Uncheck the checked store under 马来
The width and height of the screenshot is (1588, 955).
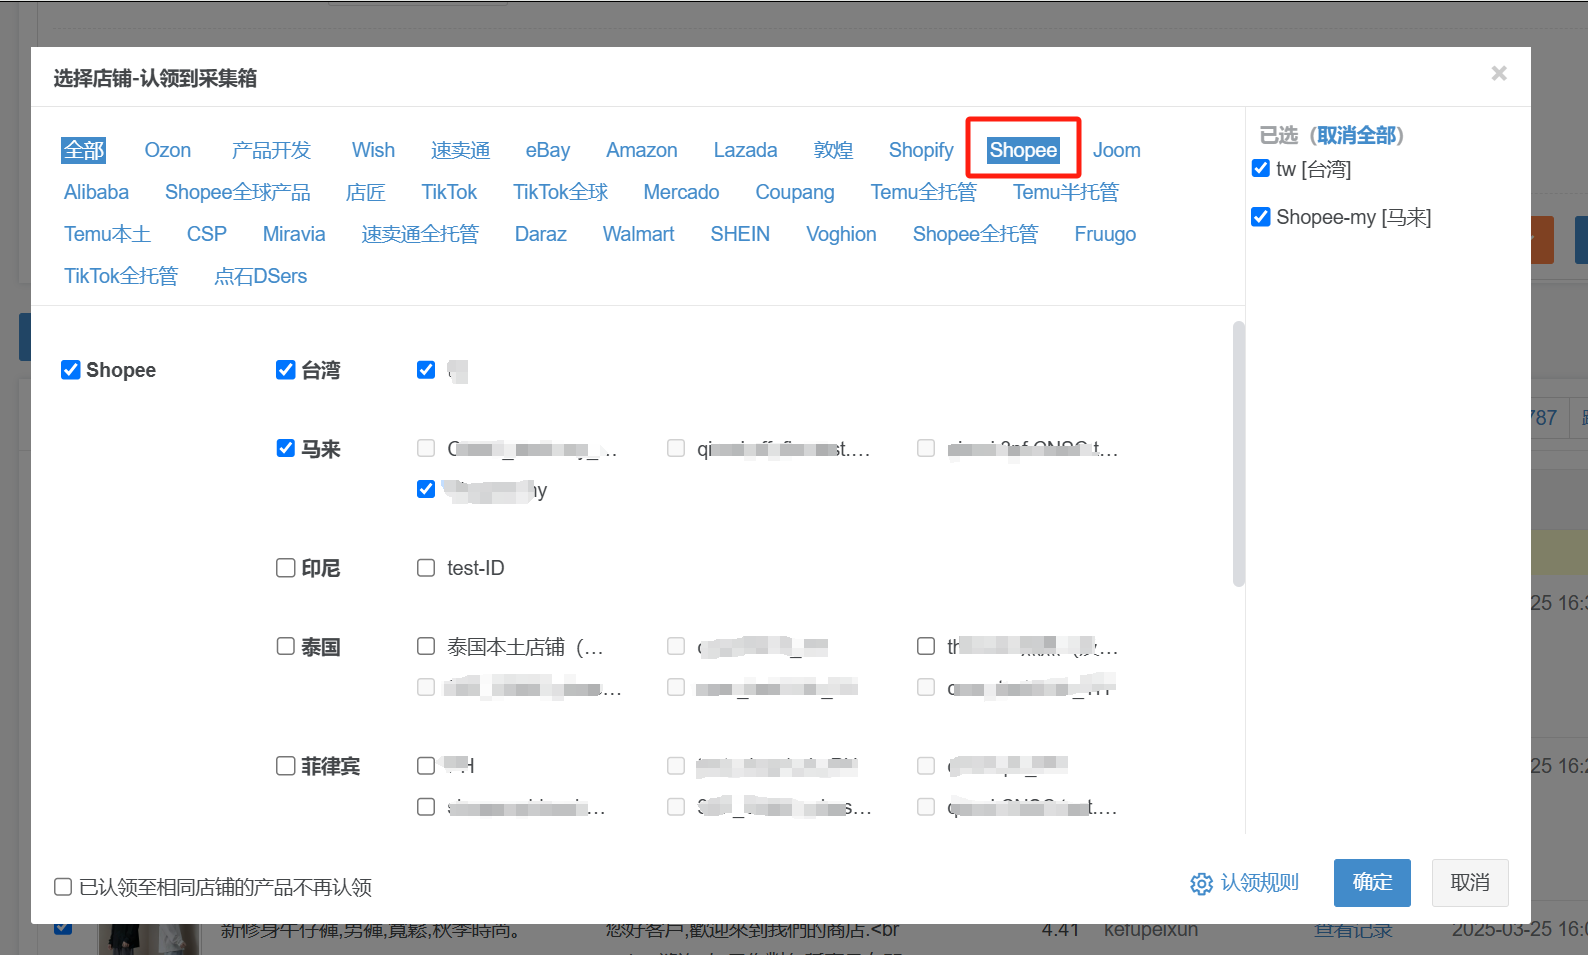point(426,489)
